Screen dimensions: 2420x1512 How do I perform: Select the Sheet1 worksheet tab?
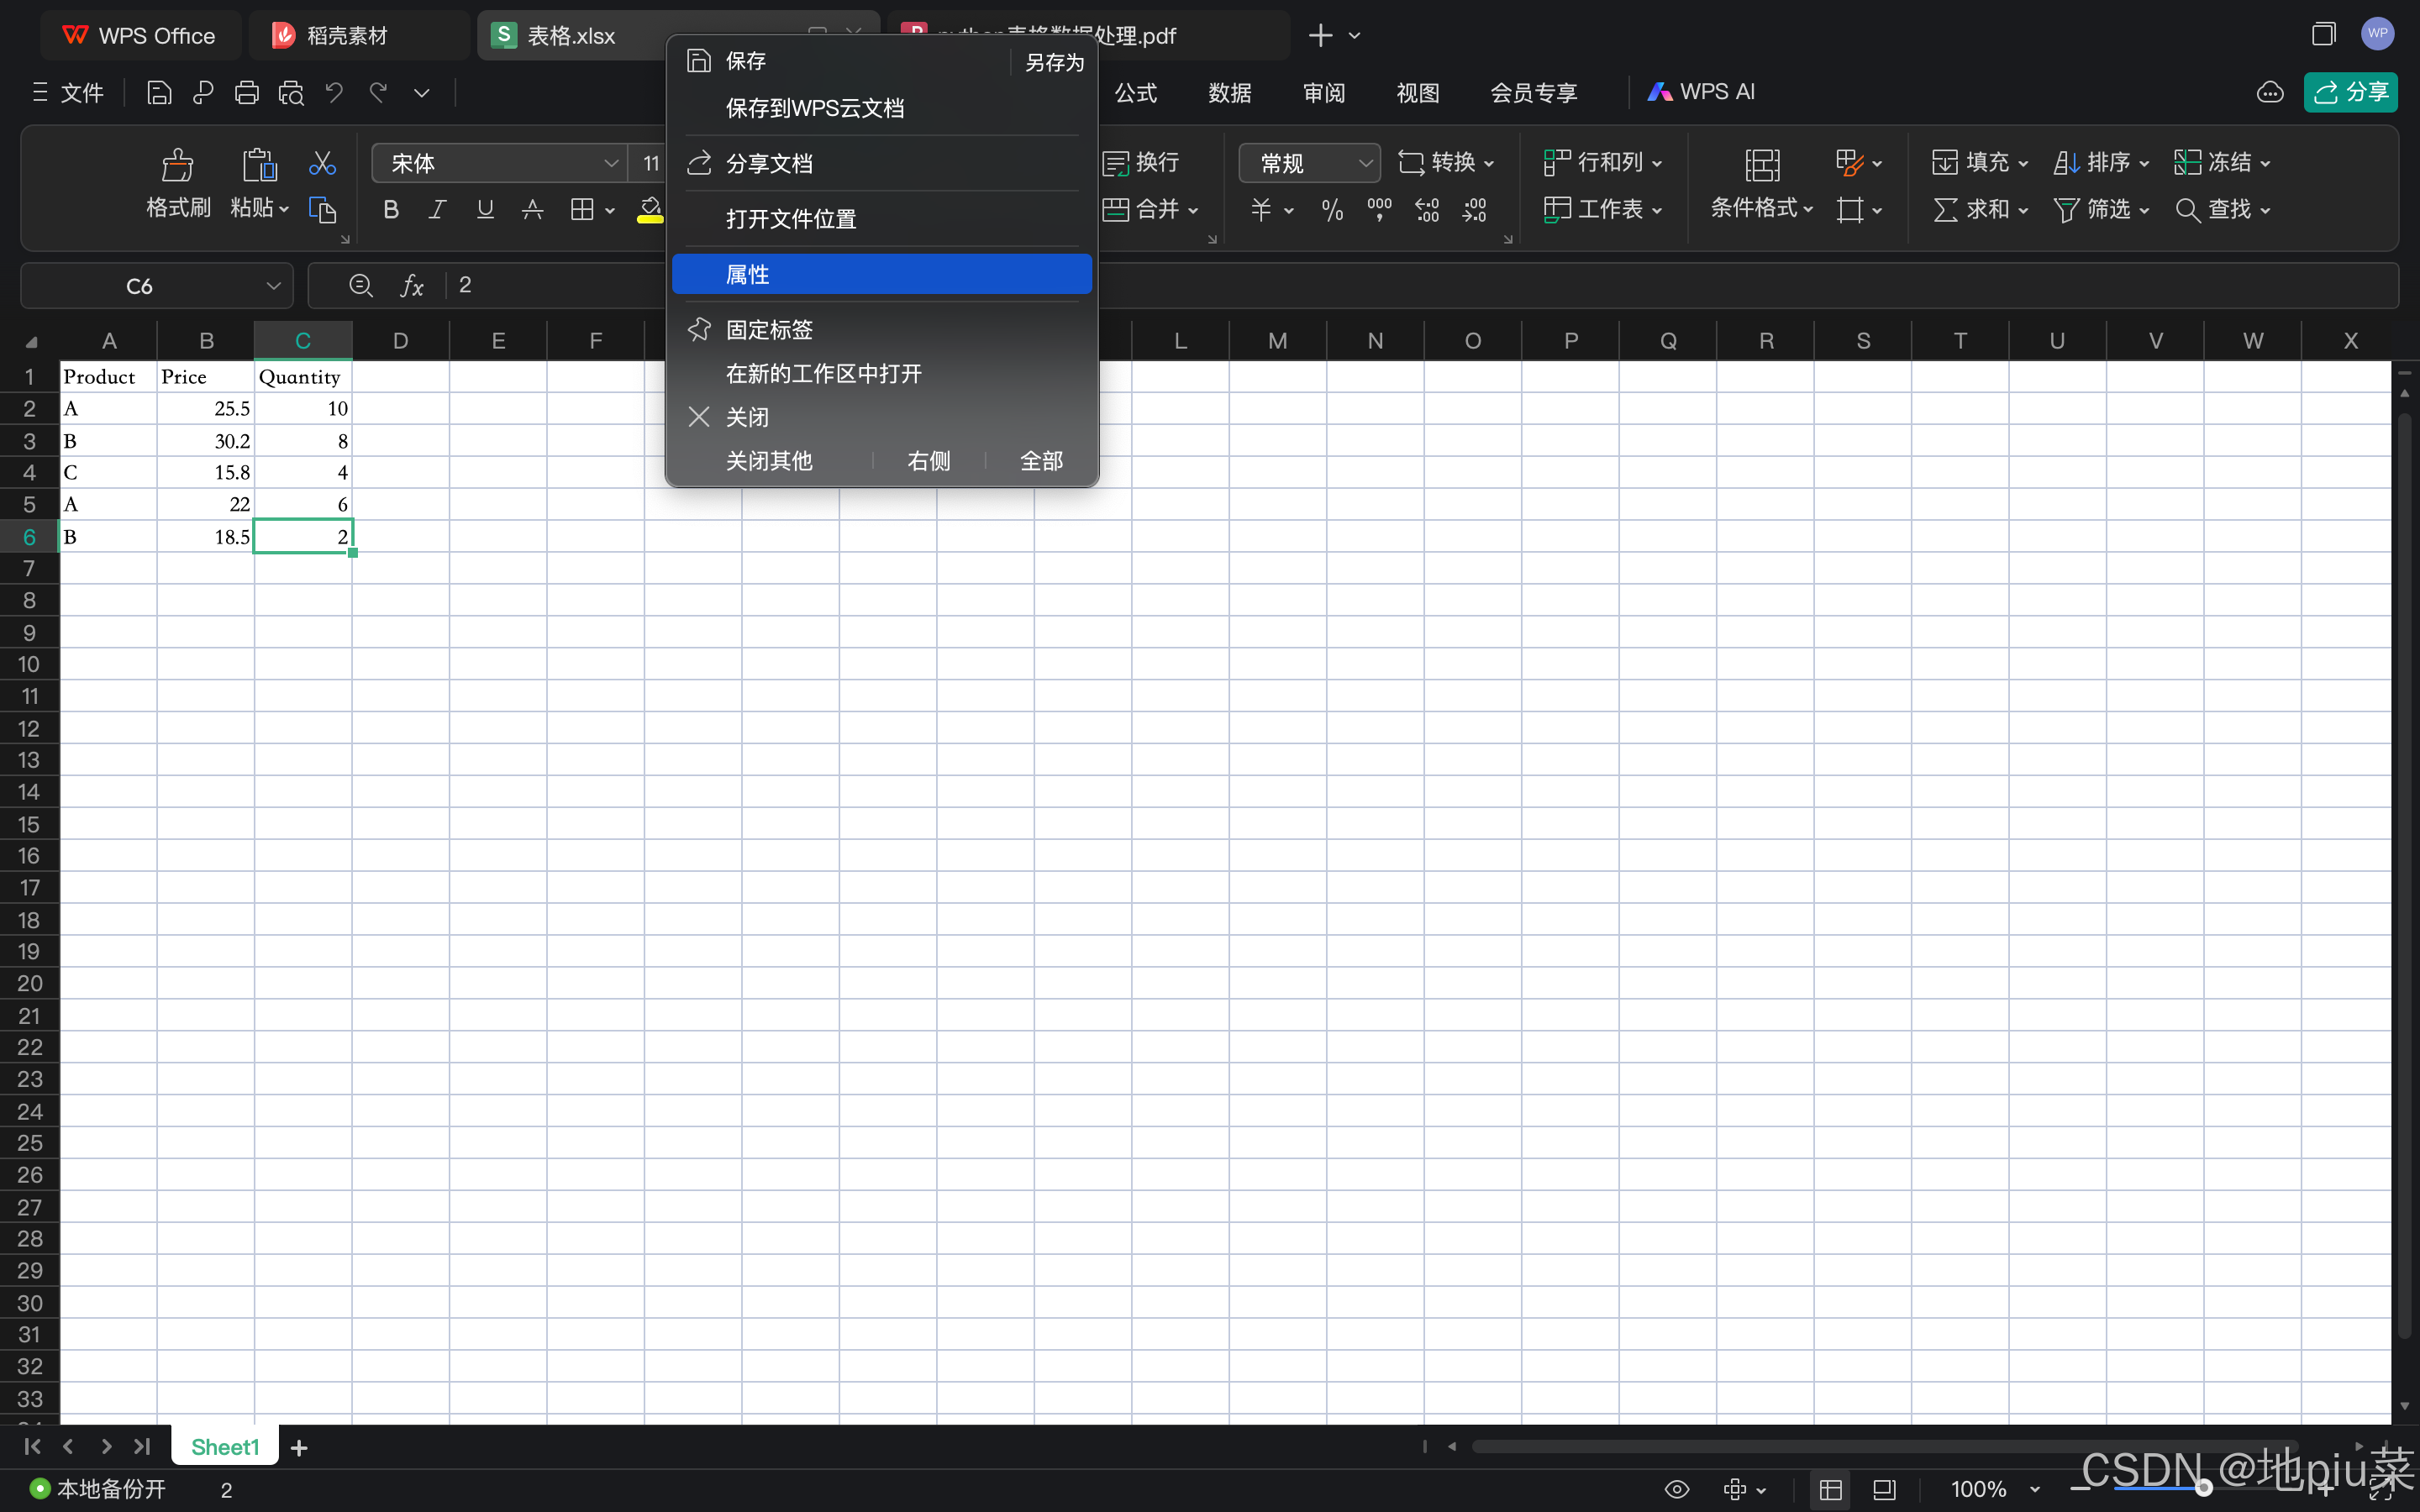[224, 1447]
